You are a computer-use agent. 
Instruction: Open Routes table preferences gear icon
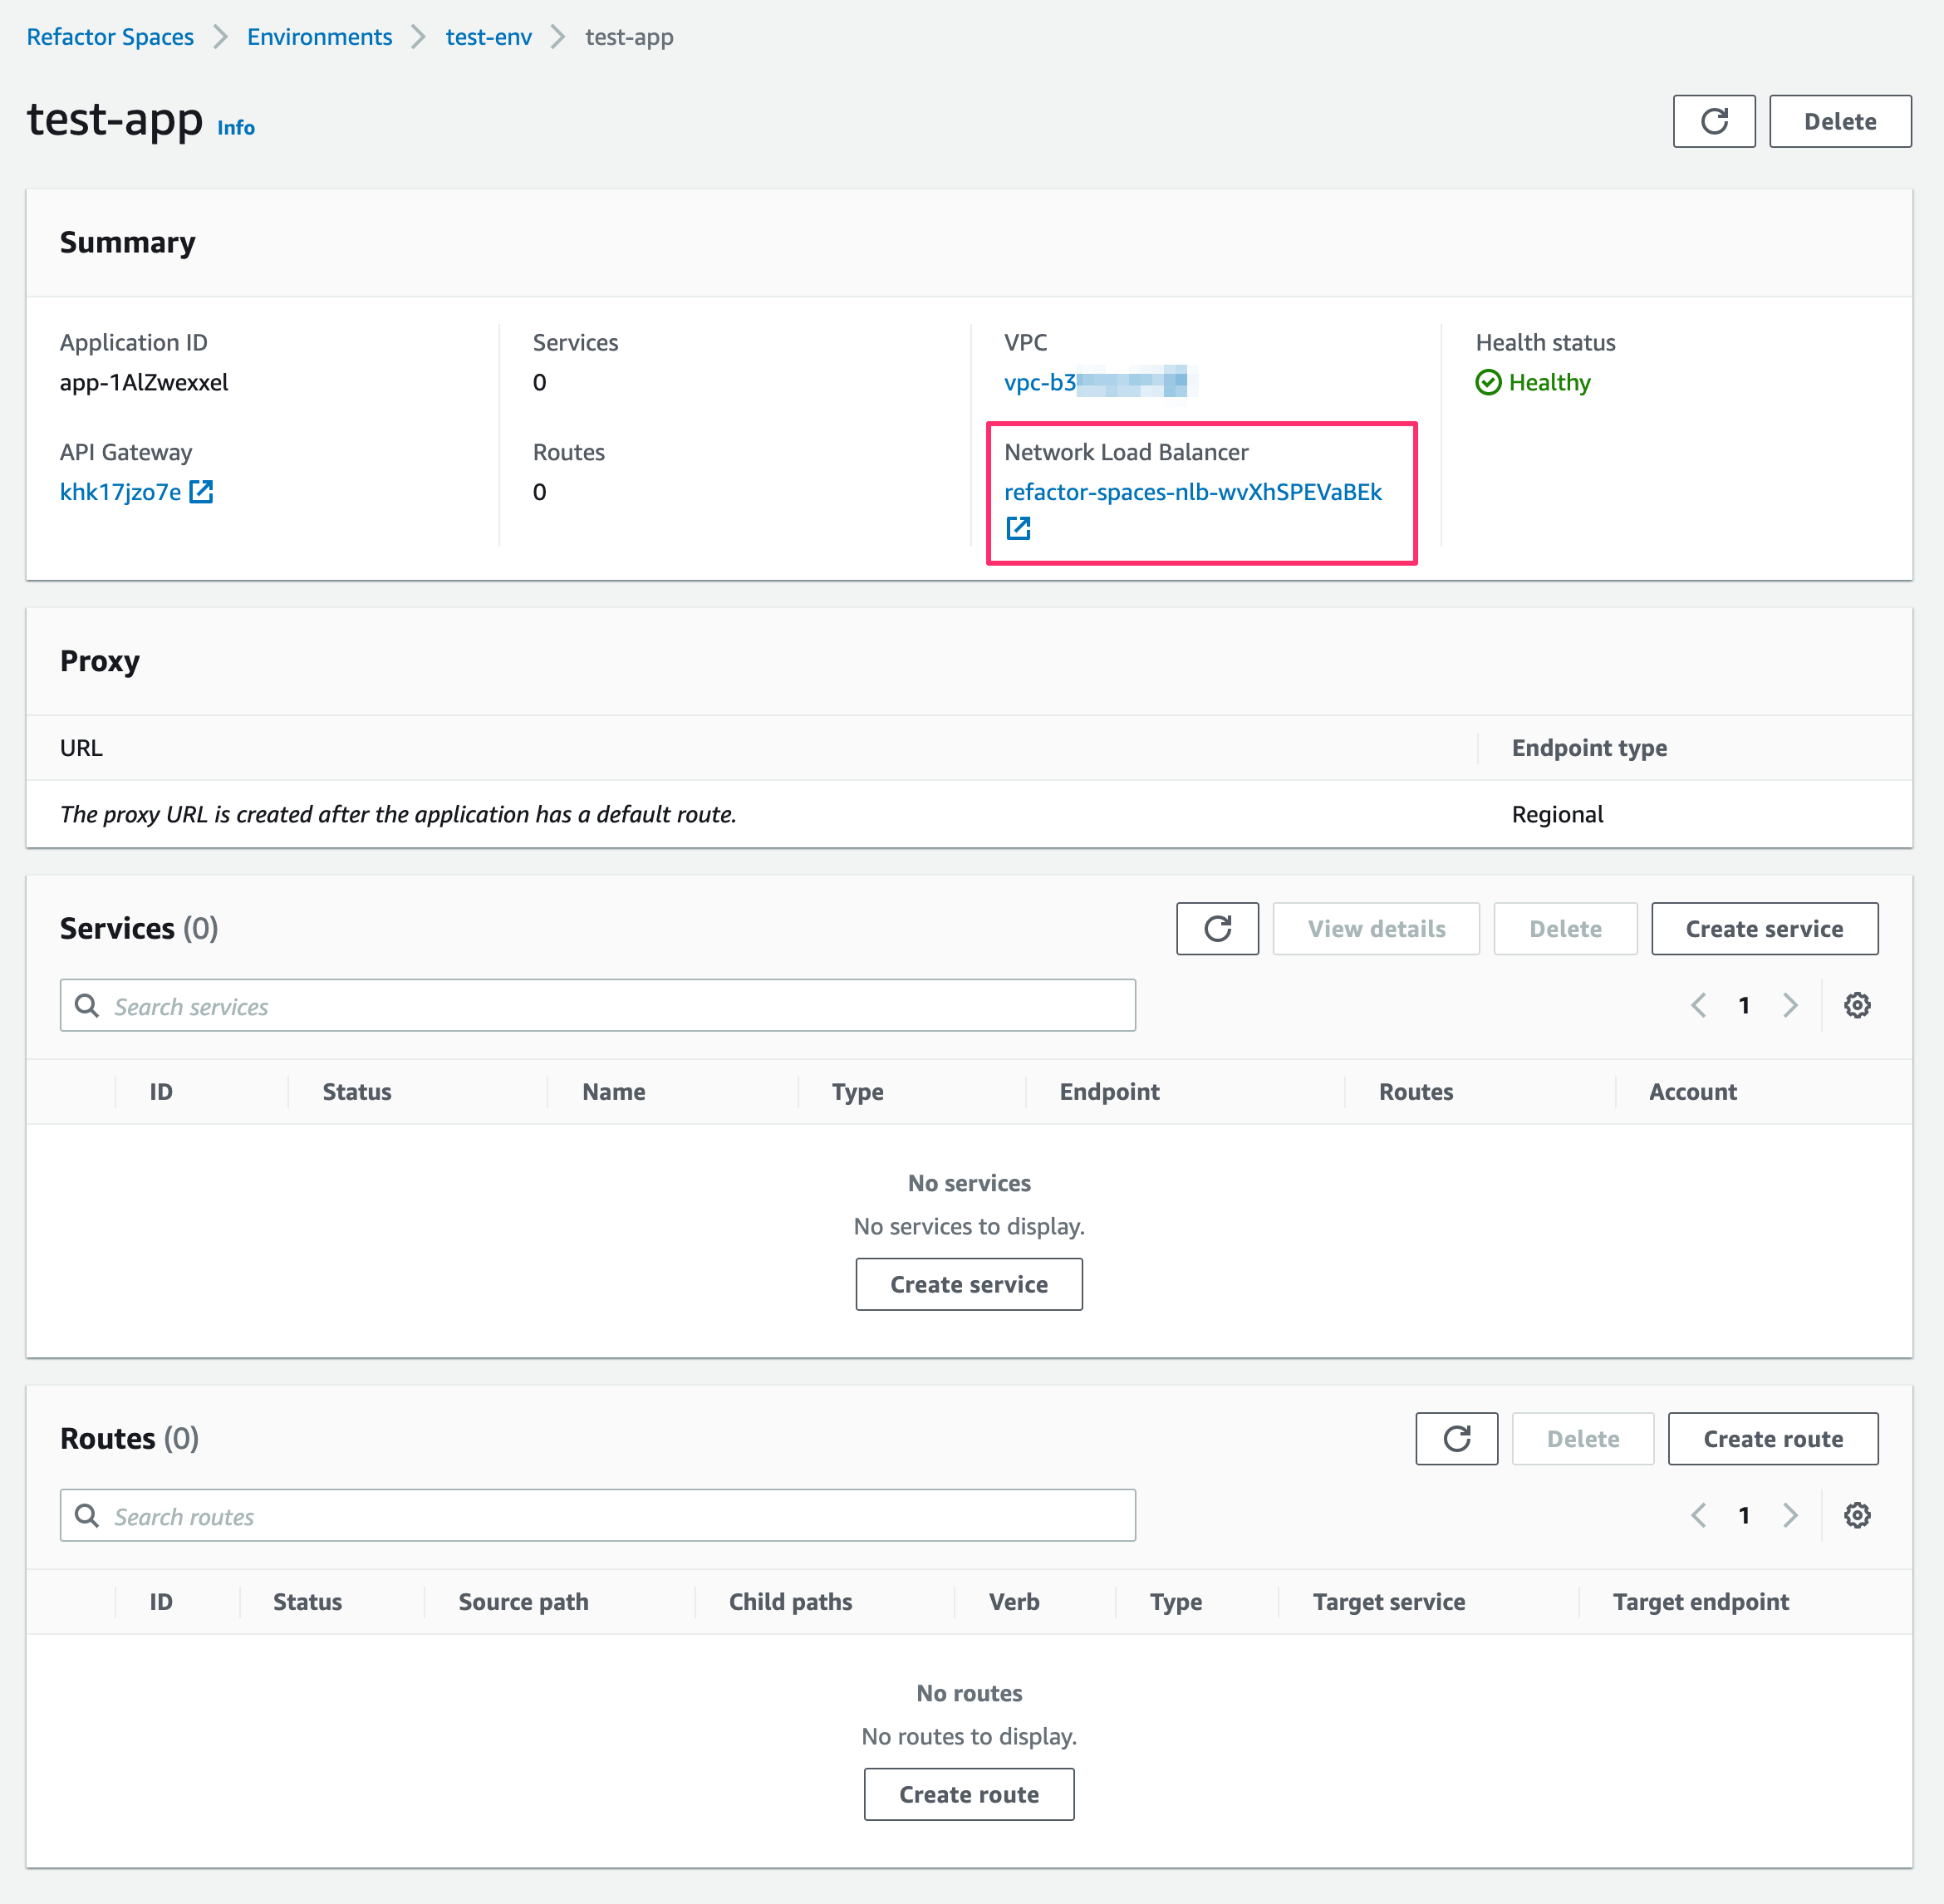click(1856, 1515)
